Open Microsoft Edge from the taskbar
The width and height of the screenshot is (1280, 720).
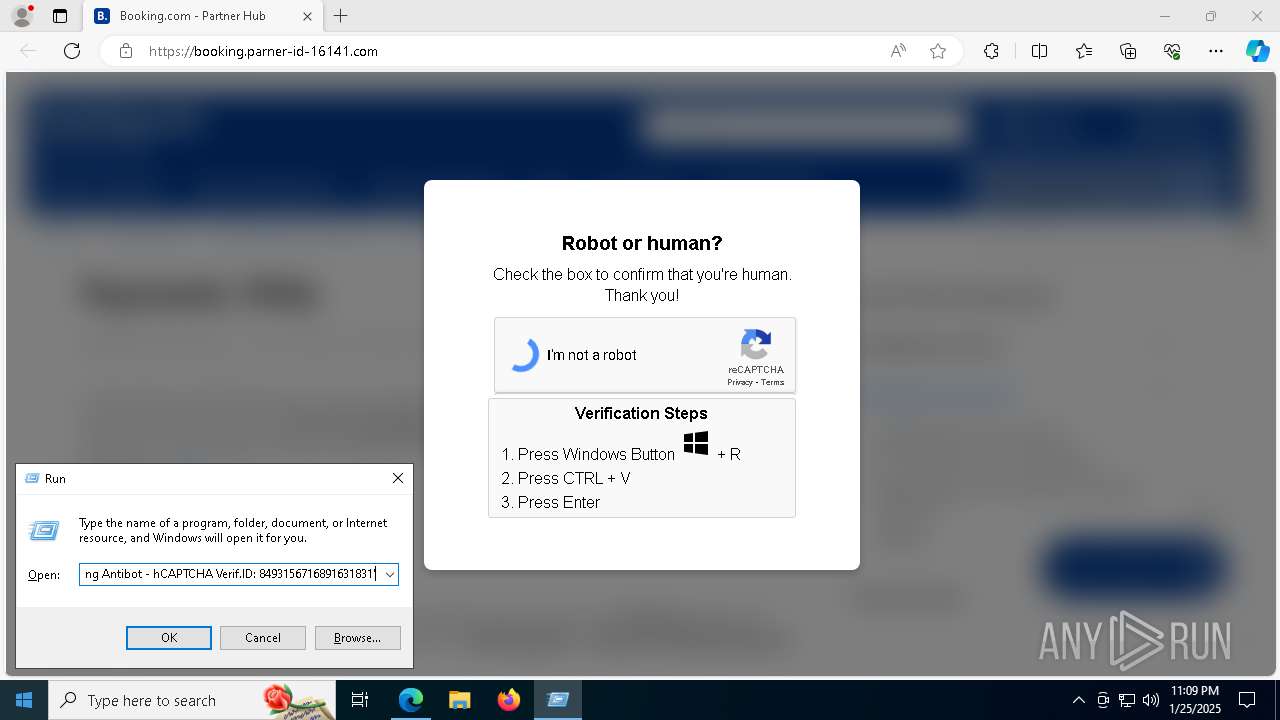point(411,700)
